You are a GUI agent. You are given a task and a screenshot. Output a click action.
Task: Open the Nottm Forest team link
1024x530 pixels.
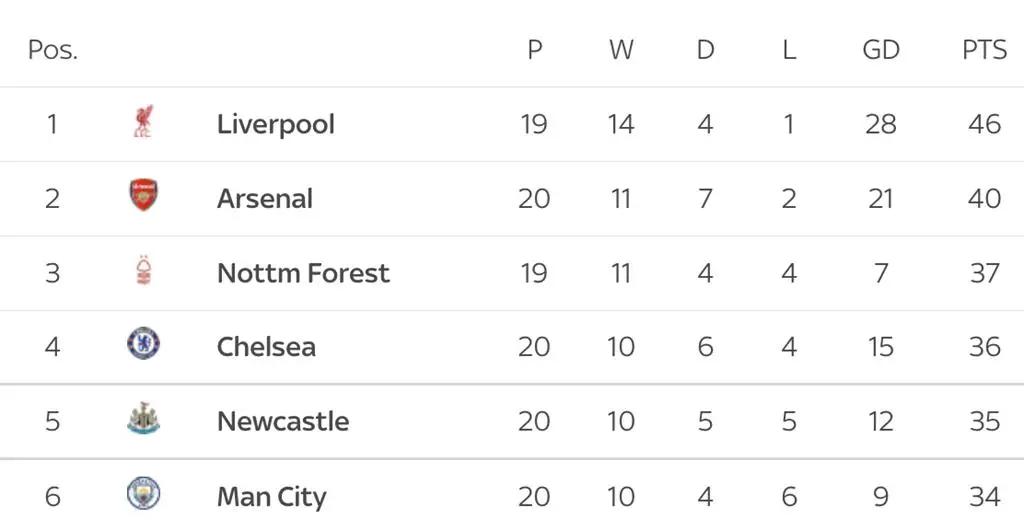303,273
